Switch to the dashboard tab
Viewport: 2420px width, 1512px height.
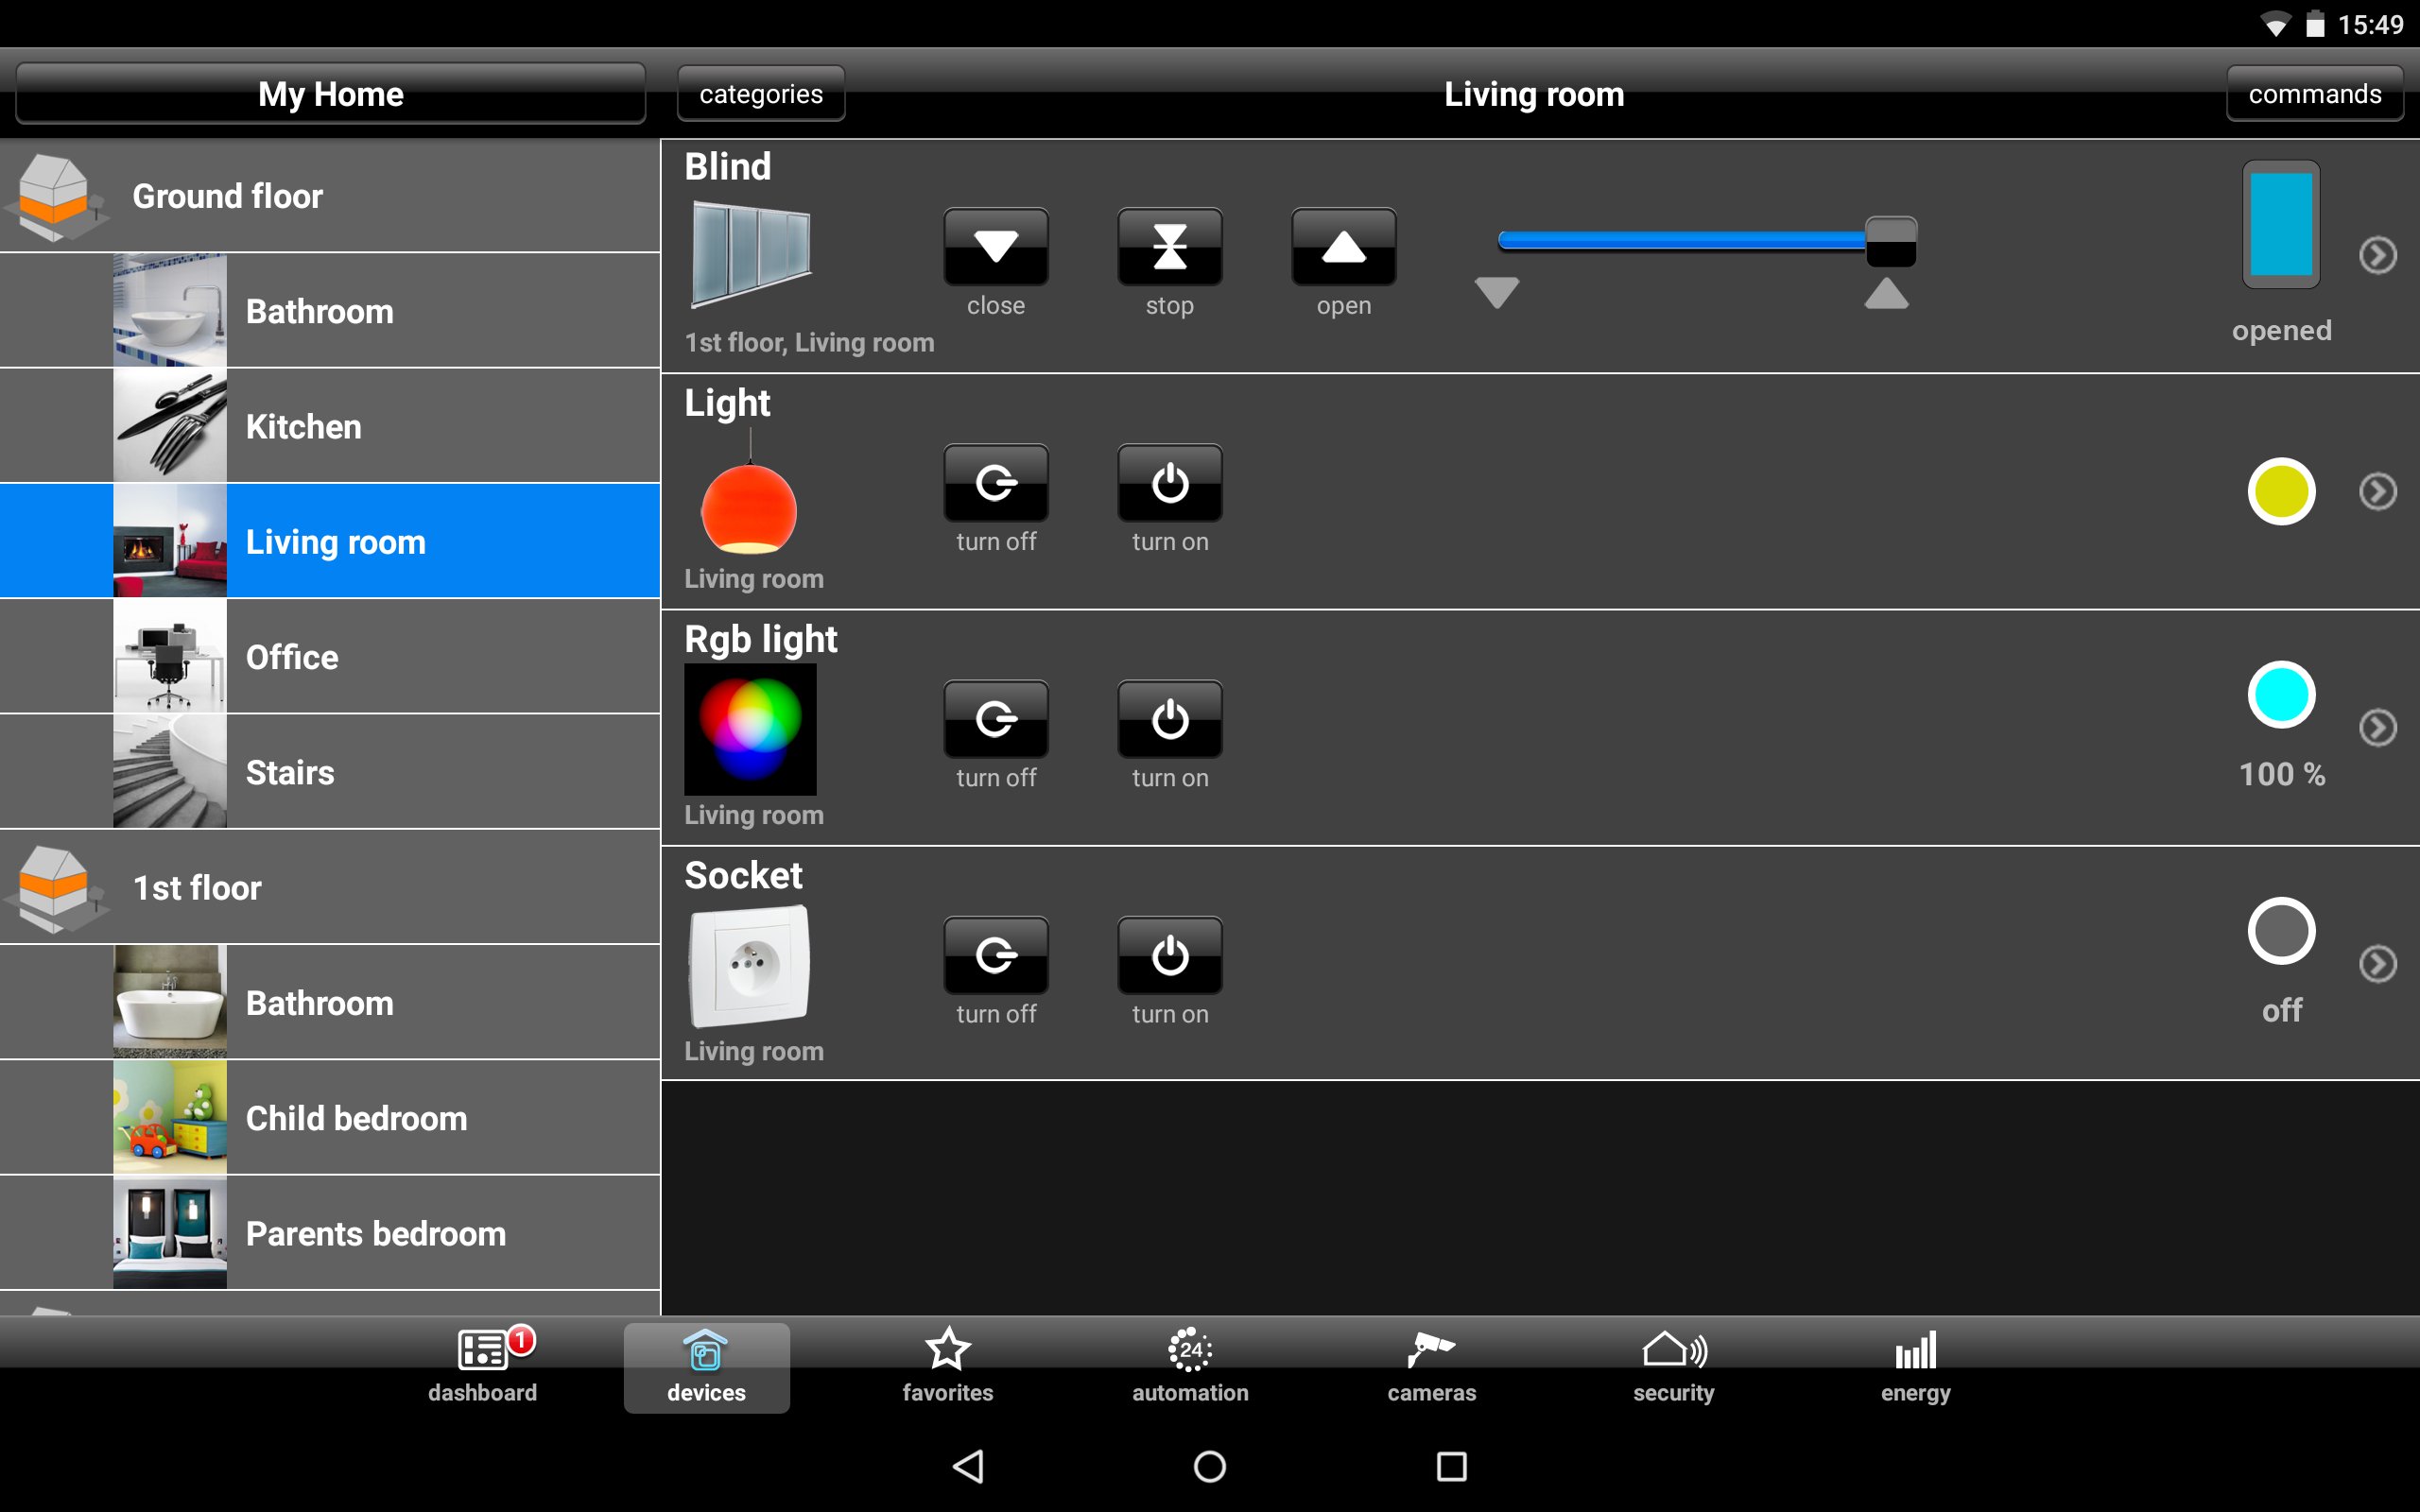tap(483, 1366)
